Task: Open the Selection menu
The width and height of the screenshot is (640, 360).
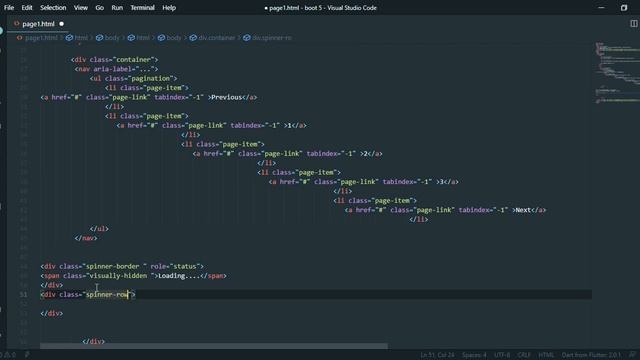Action: pyautogui.click(x=53, y=8)
